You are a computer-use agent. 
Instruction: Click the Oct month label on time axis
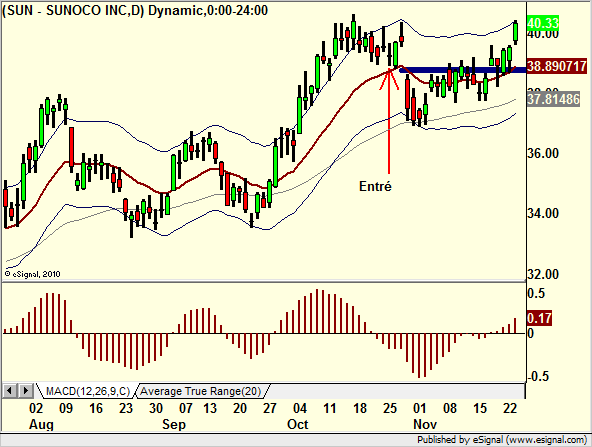(298, 424)
